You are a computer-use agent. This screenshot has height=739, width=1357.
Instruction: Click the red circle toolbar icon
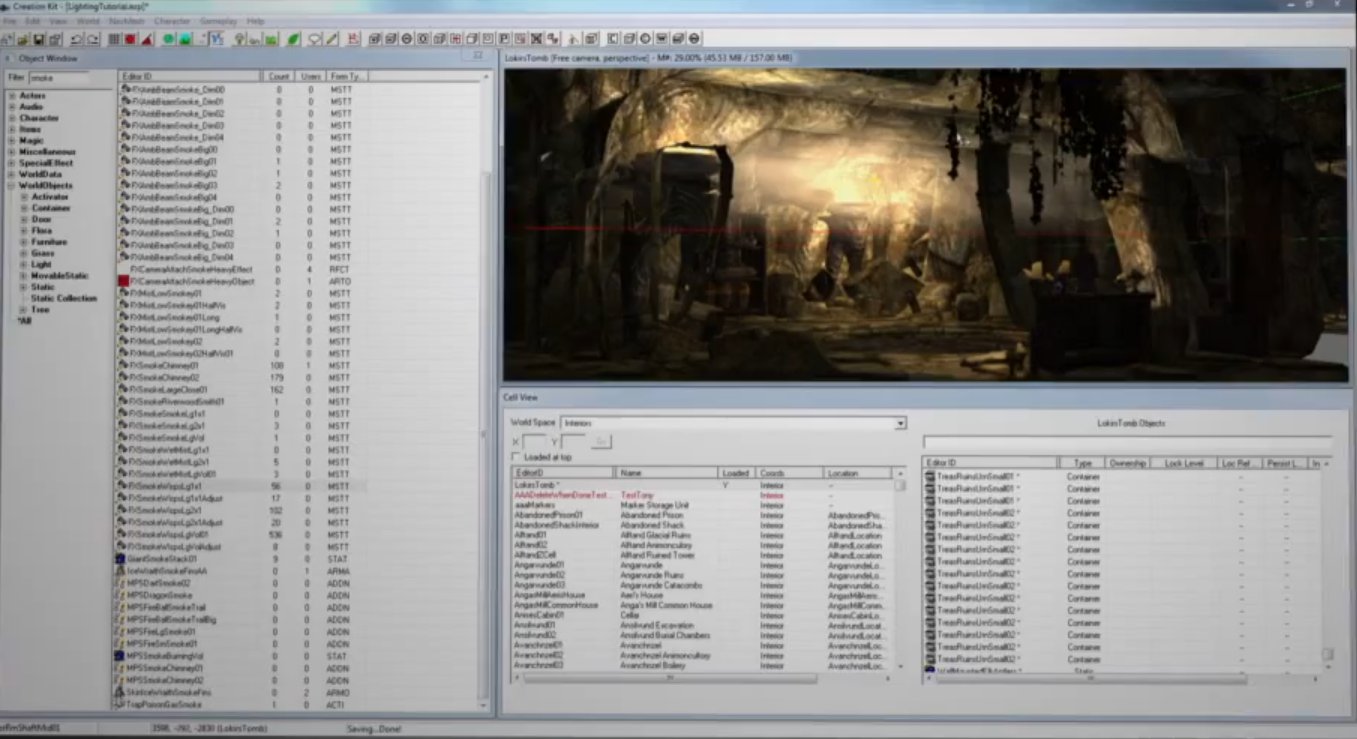[130, 39]
